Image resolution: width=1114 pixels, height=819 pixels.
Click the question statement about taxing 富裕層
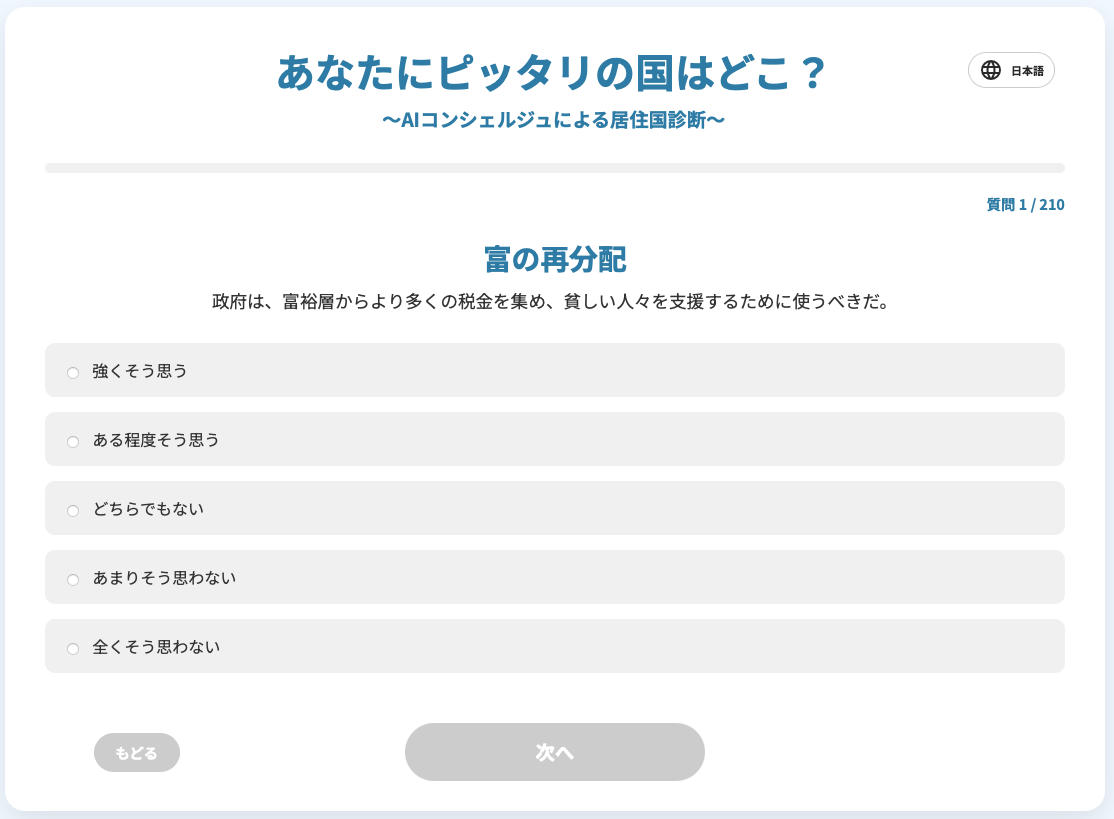click(x=552, y=302)
